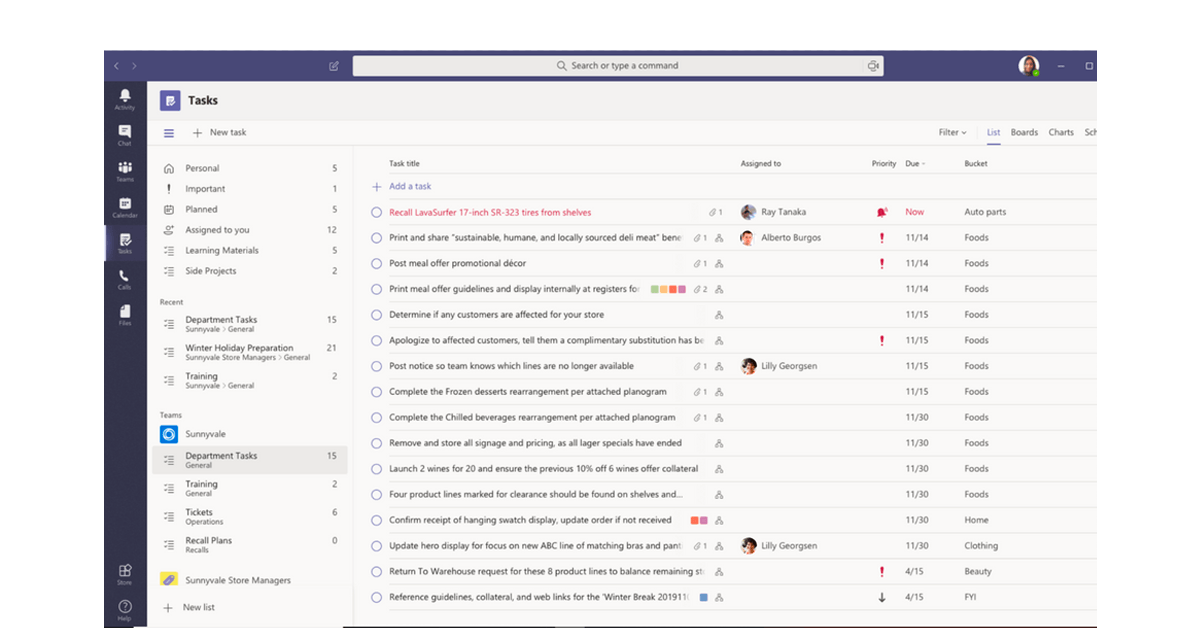1200x628 pixels.
Task: Click the Sunnyvale team icon
Action: [169, 434]
